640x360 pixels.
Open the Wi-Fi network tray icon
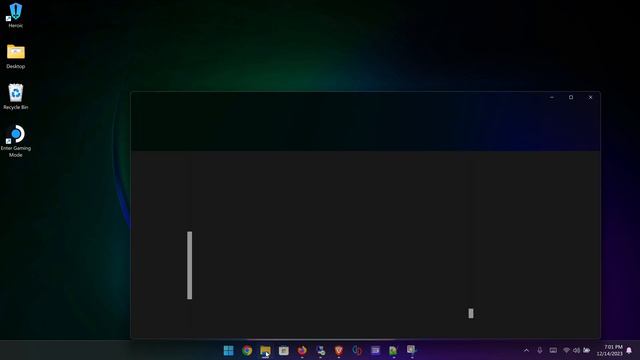[x=566, y=350]
